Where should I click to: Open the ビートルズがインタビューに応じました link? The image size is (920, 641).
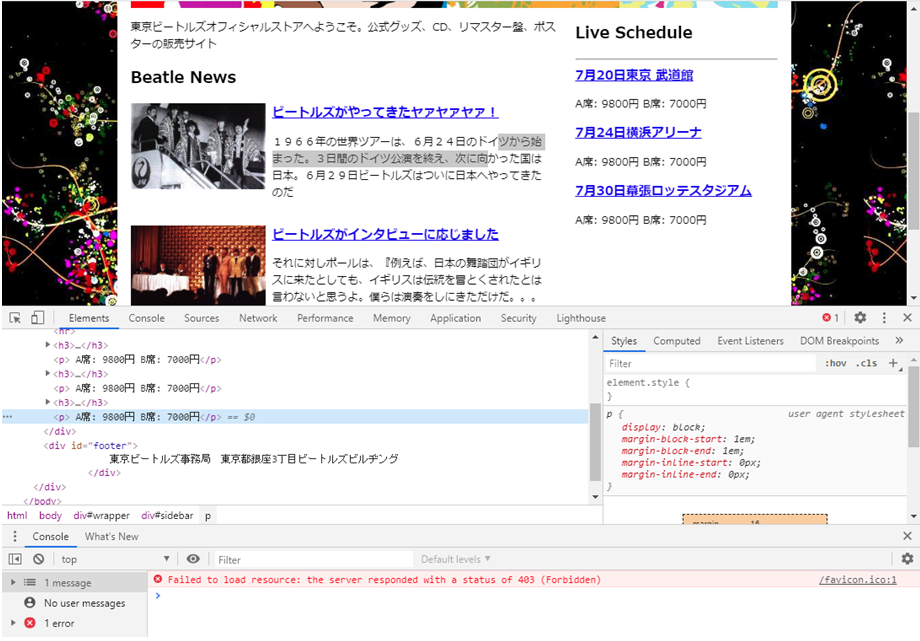tap(385, 234)
